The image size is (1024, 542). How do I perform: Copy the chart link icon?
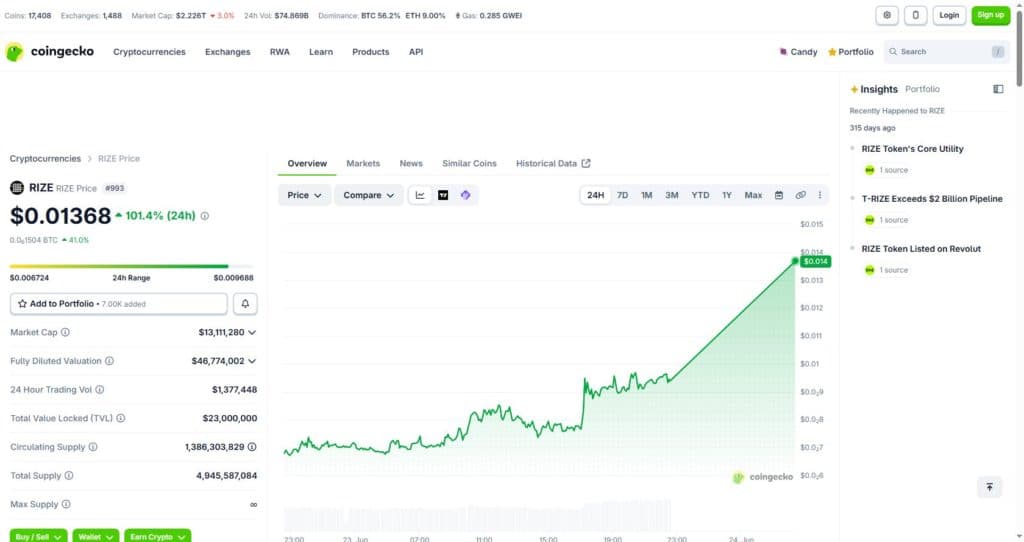coord(800,195)
